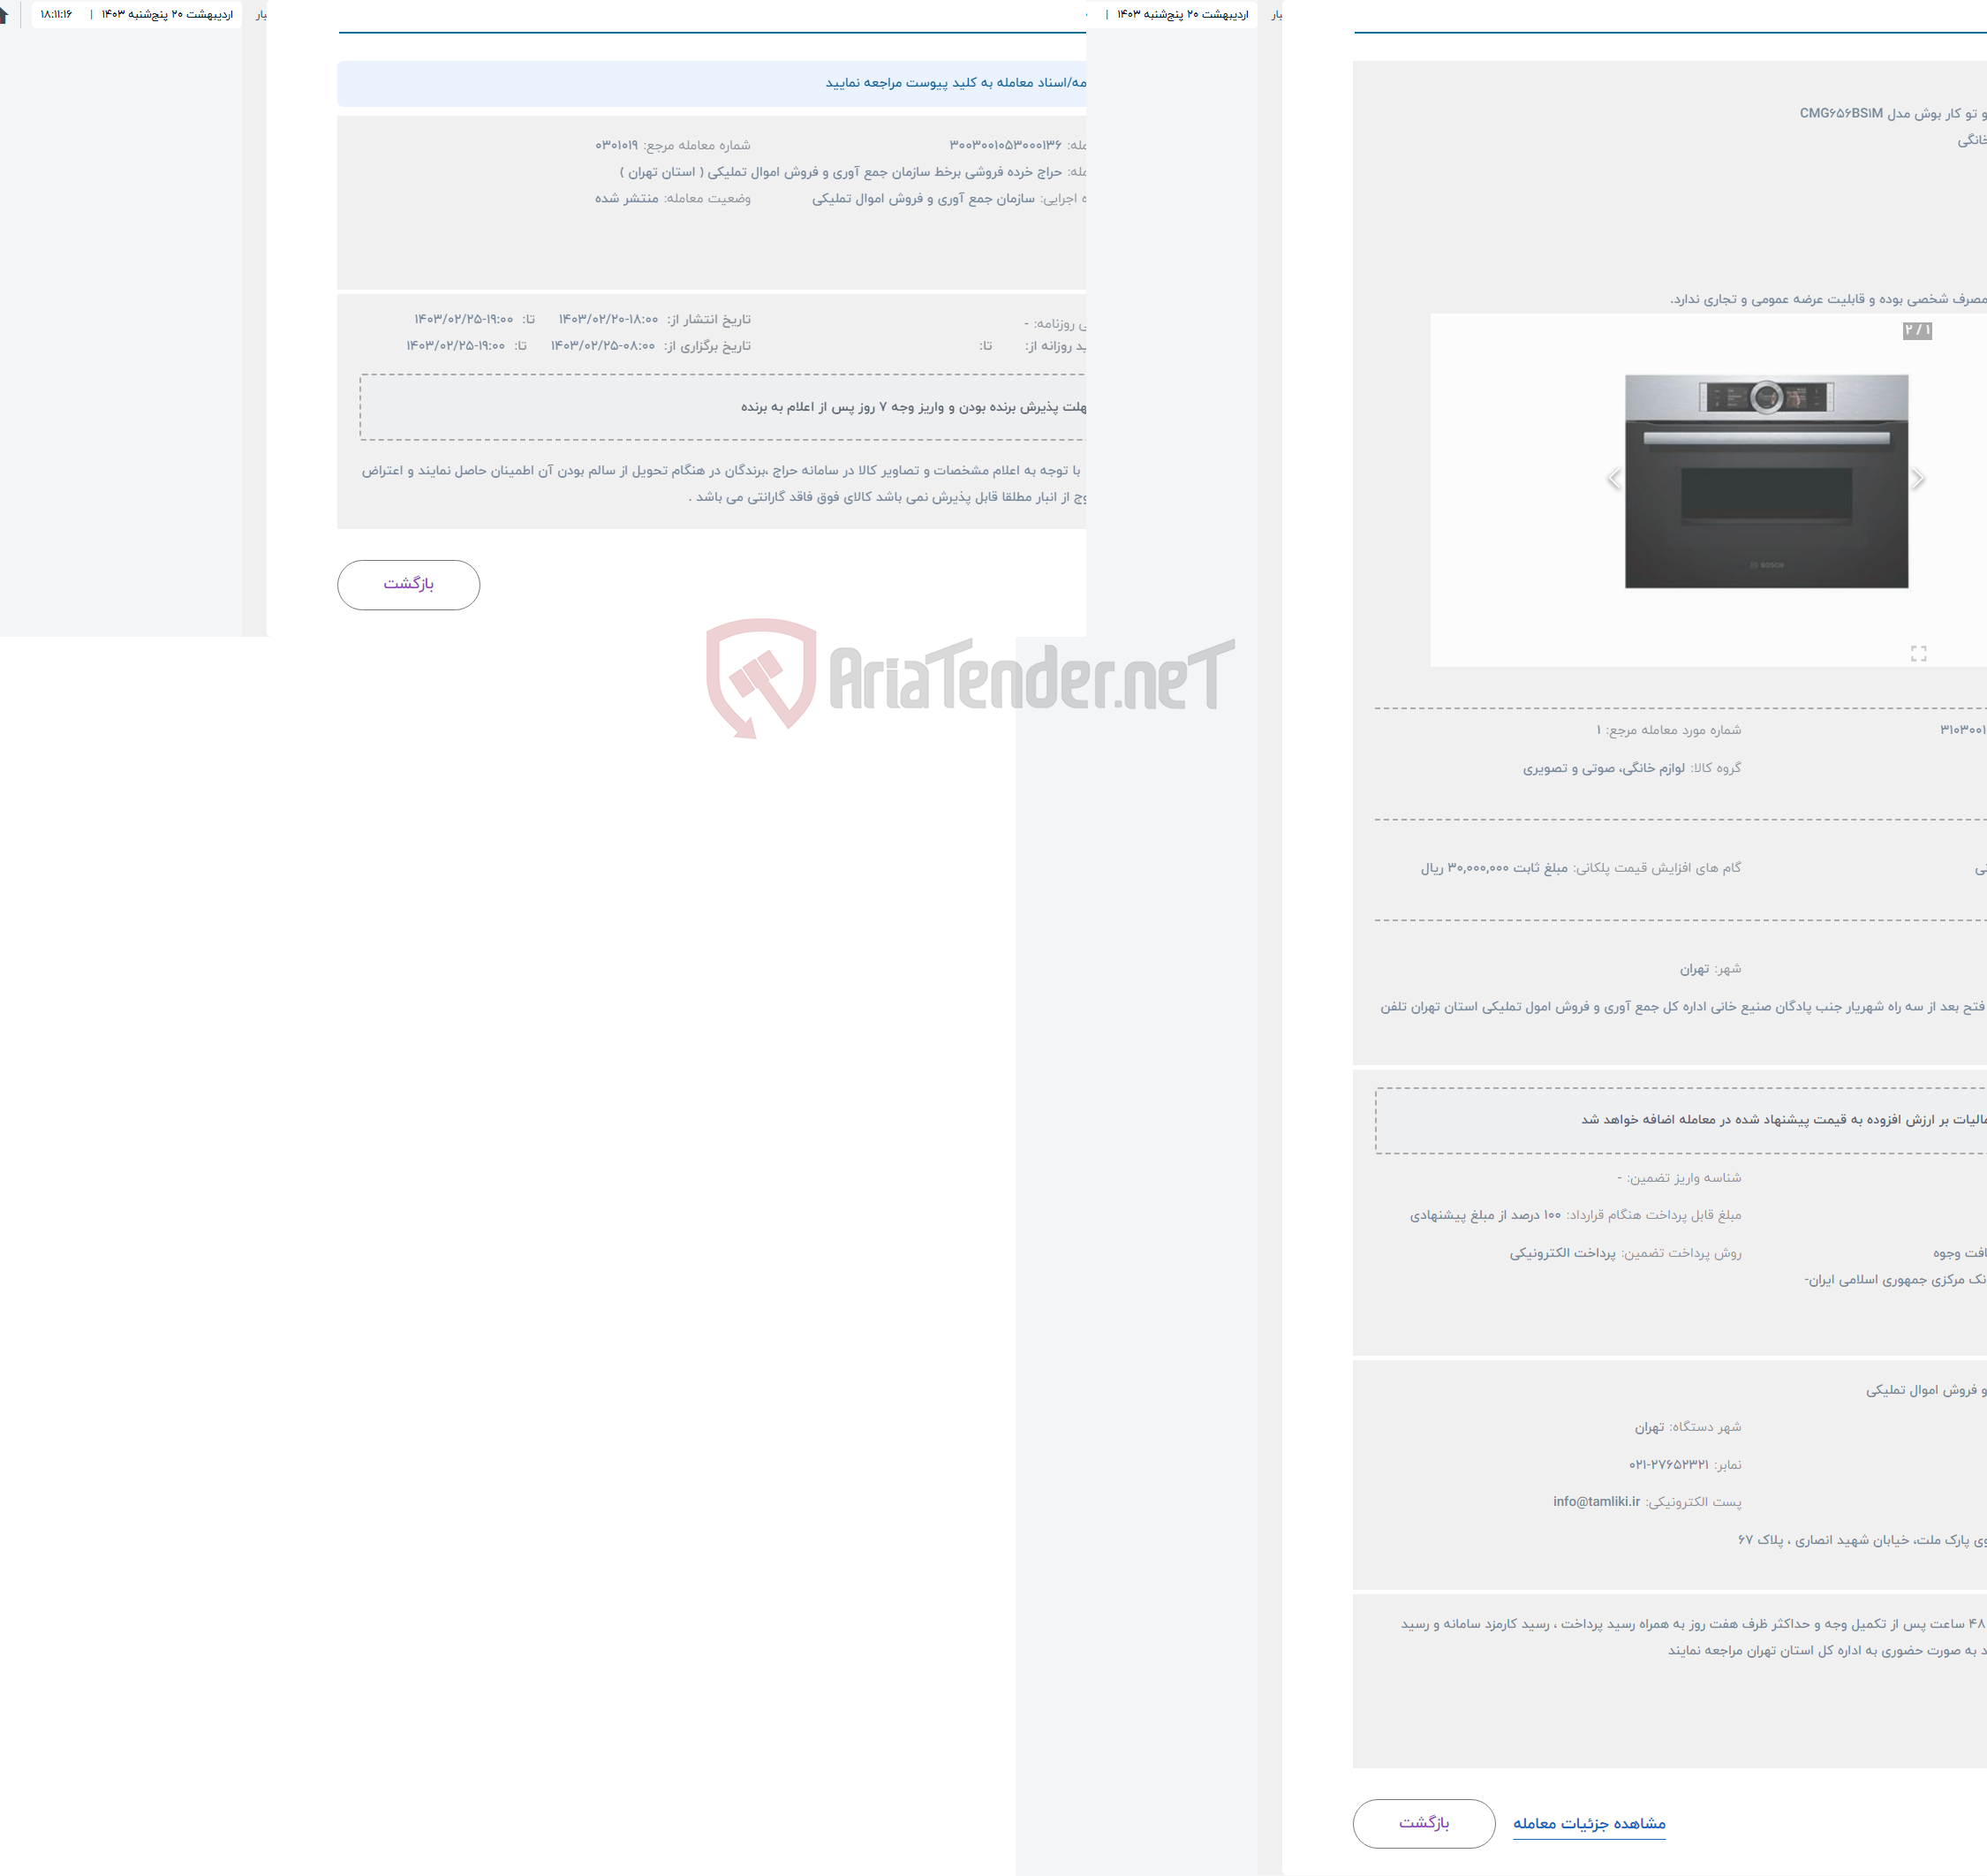Screen dimensions: 1987x1876
Task: Click the بازگشت button on right panel
Action: 1424,1821
